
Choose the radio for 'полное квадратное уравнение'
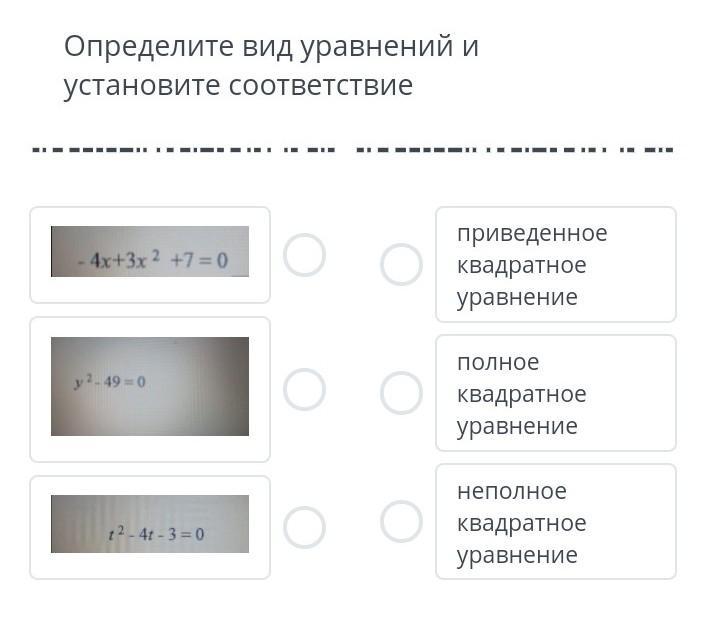(x=401, y=393)
